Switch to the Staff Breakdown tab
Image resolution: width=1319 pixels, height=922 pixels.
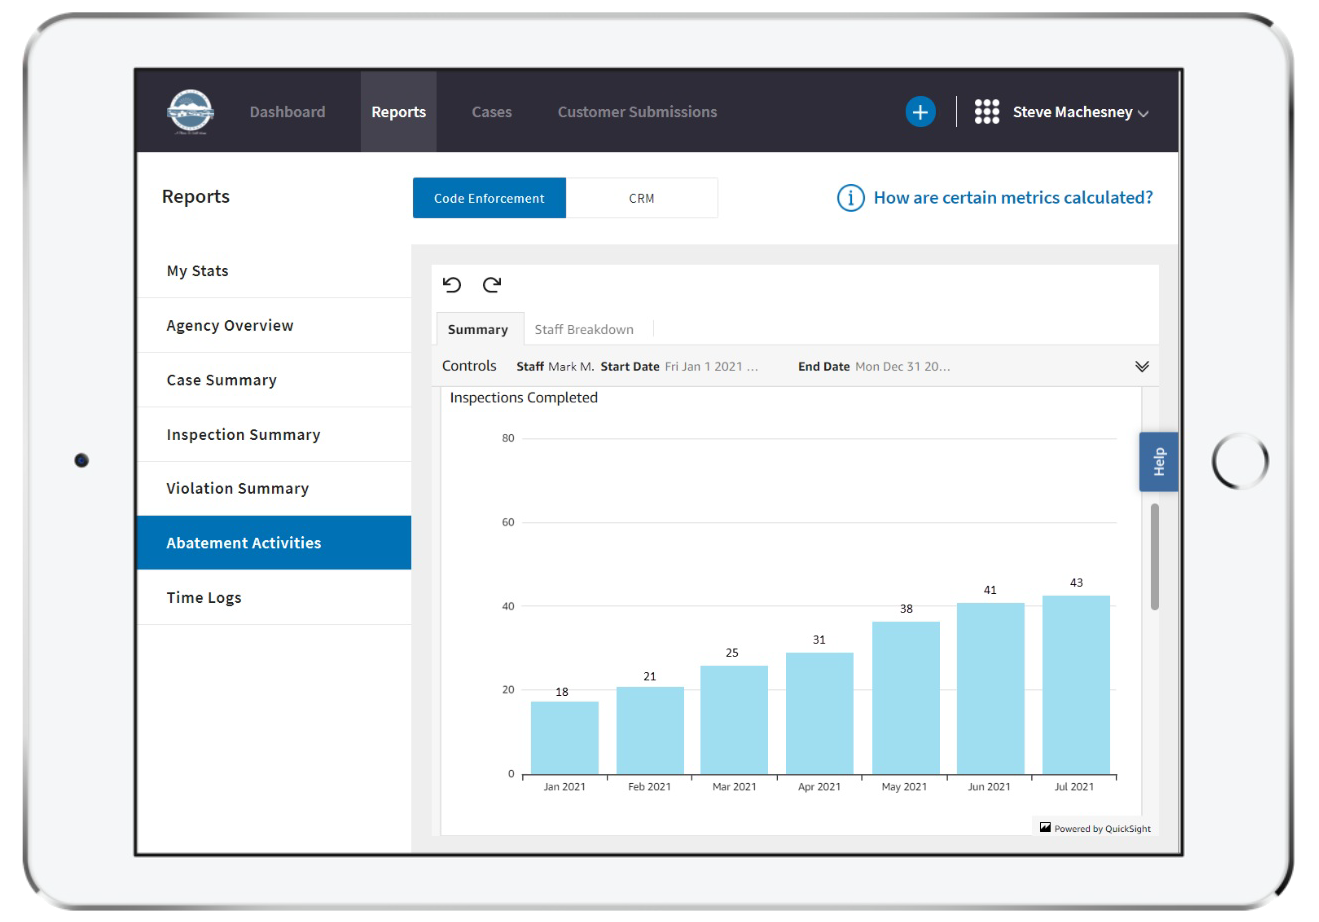[x=586, y=328]
